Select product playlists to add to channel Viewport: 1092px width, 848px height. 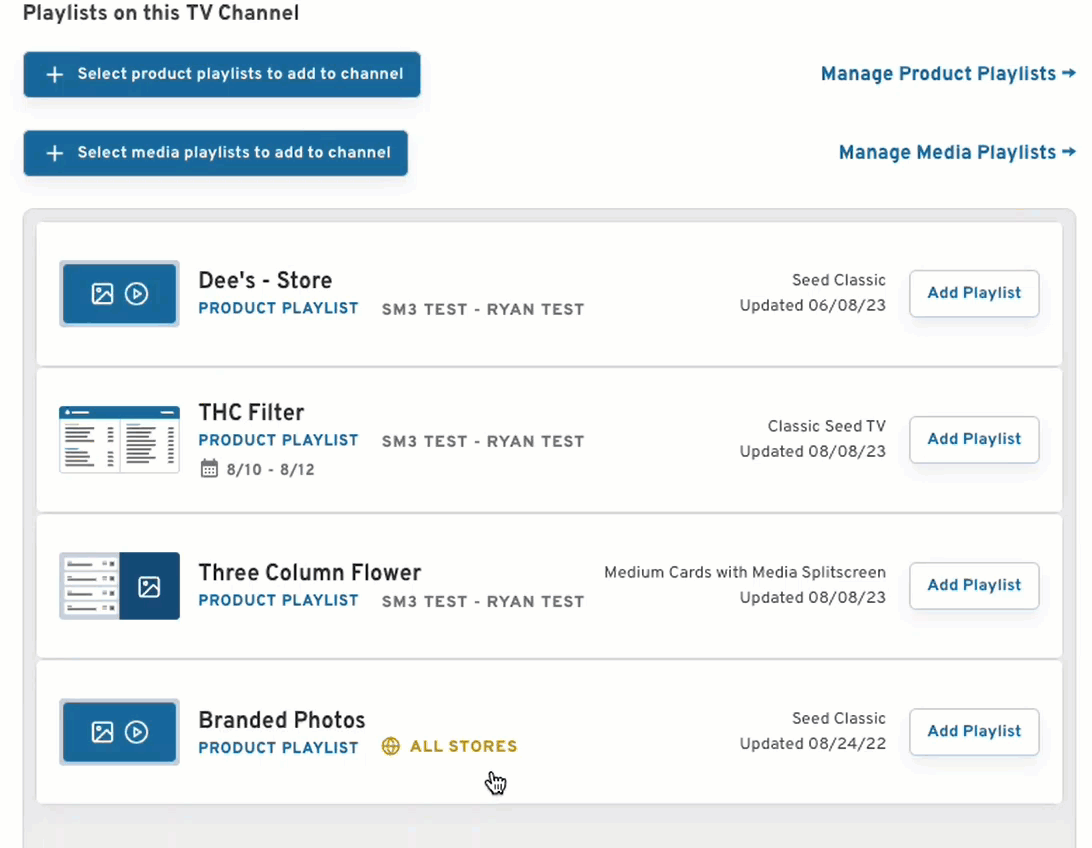coord(222,74)
